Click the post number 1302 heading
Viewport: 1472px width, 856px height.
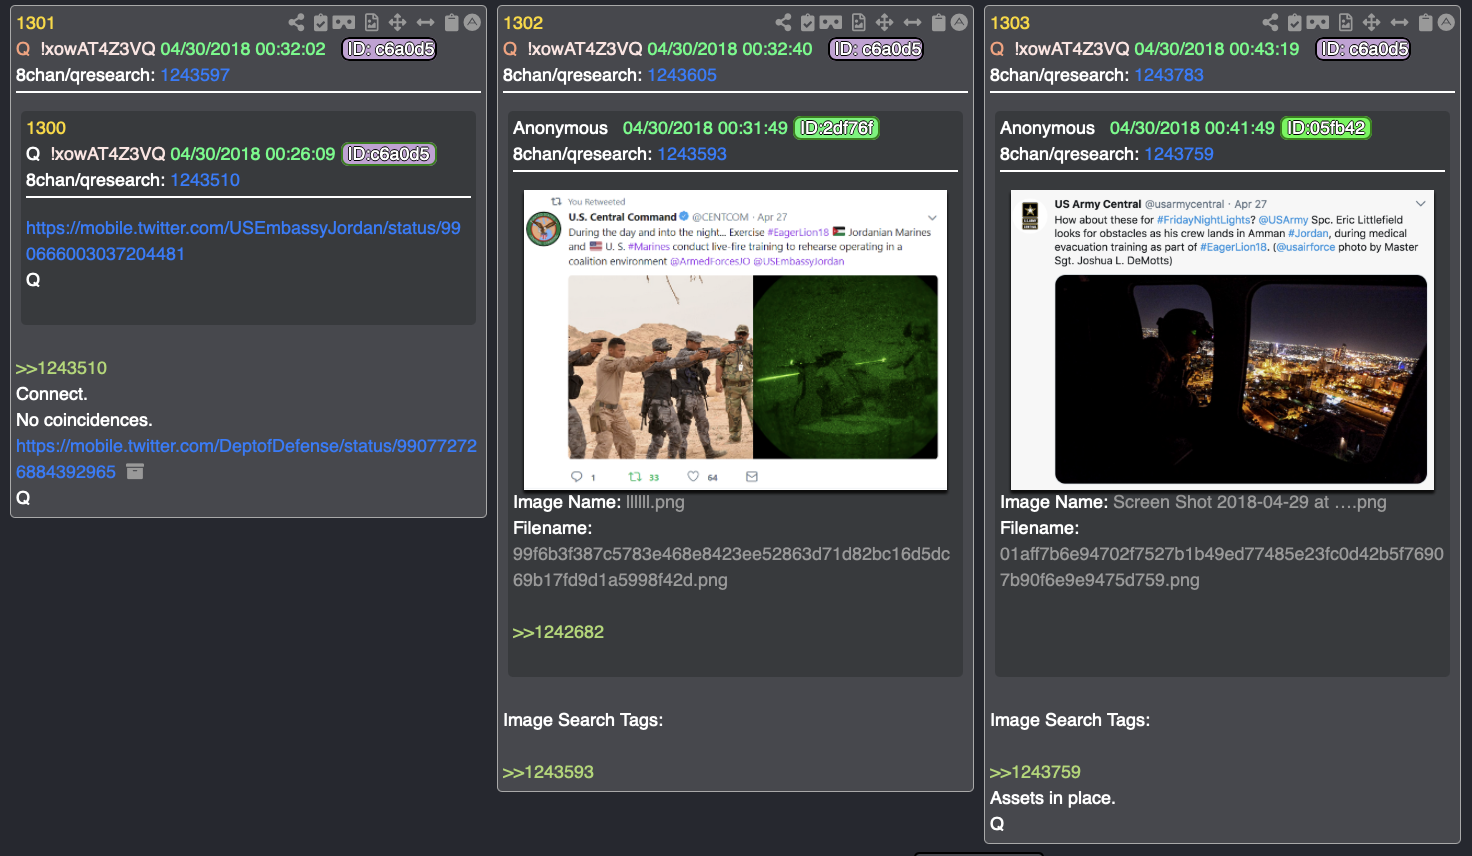(523, 23)
